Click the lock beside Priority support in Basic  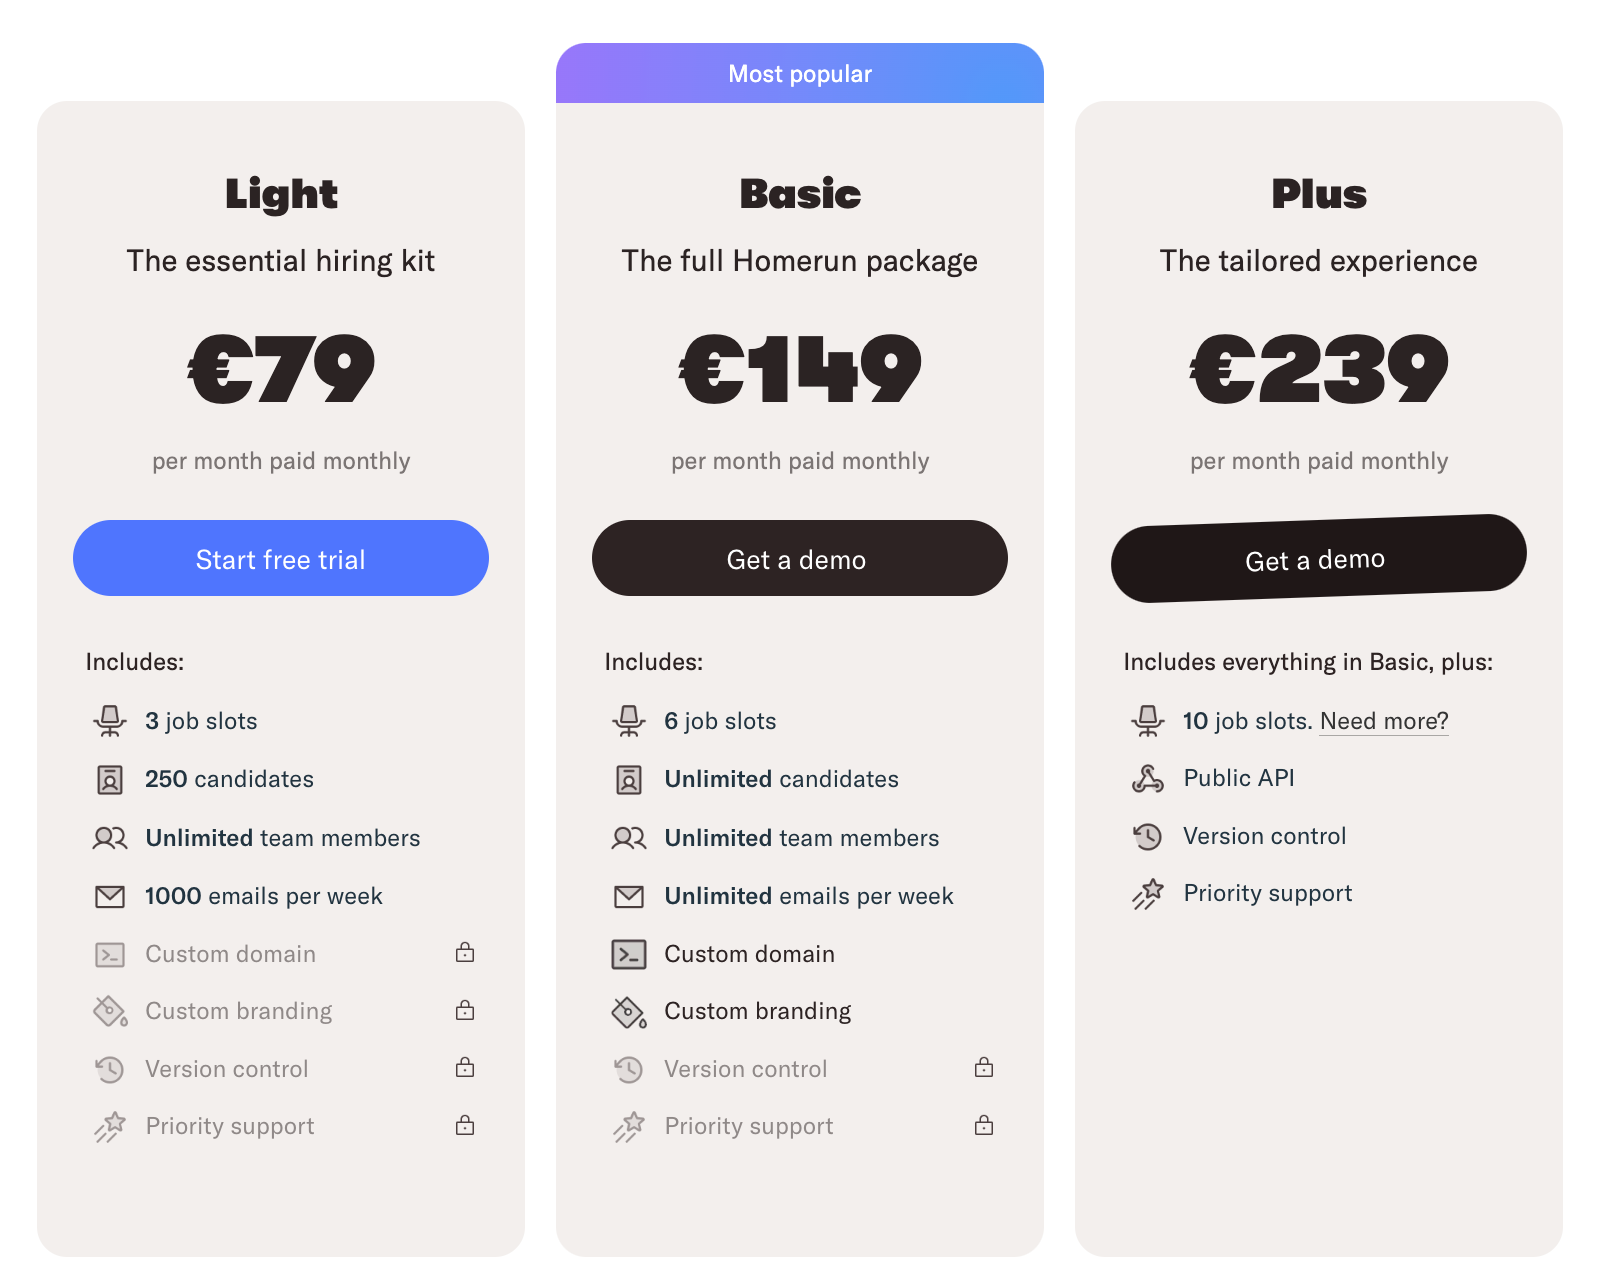pyautogui.click(x=983, y=1124)
